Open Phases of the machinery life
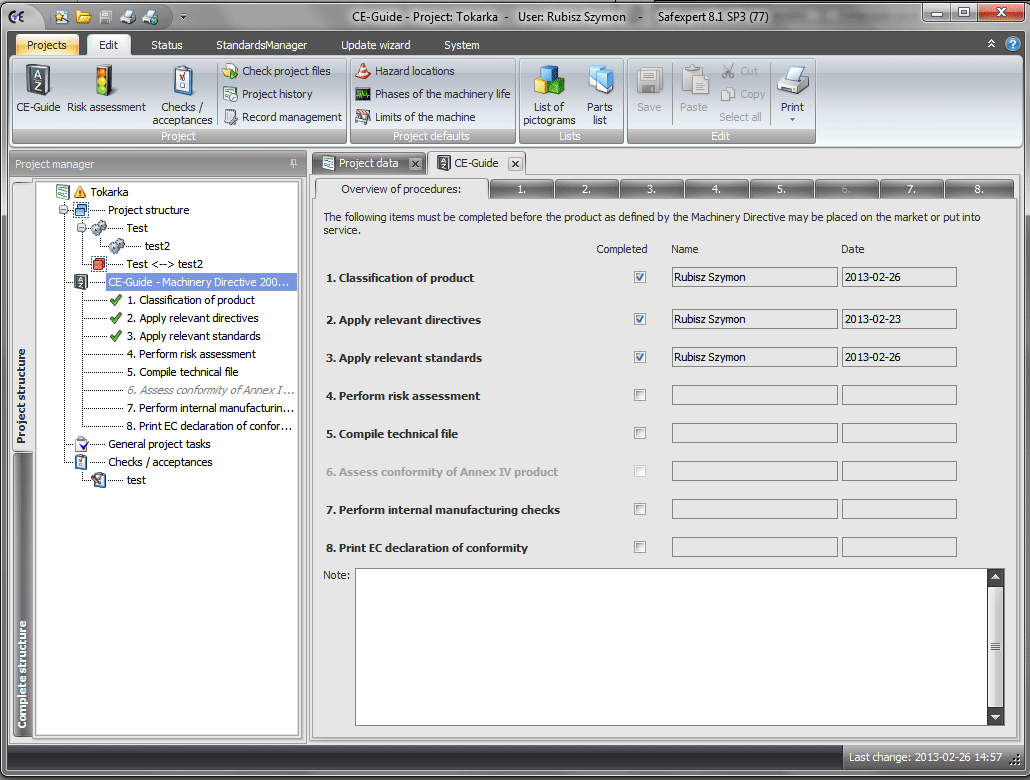Image resolution: width=1030 pixels, height=780 pixels. [441, 94]
